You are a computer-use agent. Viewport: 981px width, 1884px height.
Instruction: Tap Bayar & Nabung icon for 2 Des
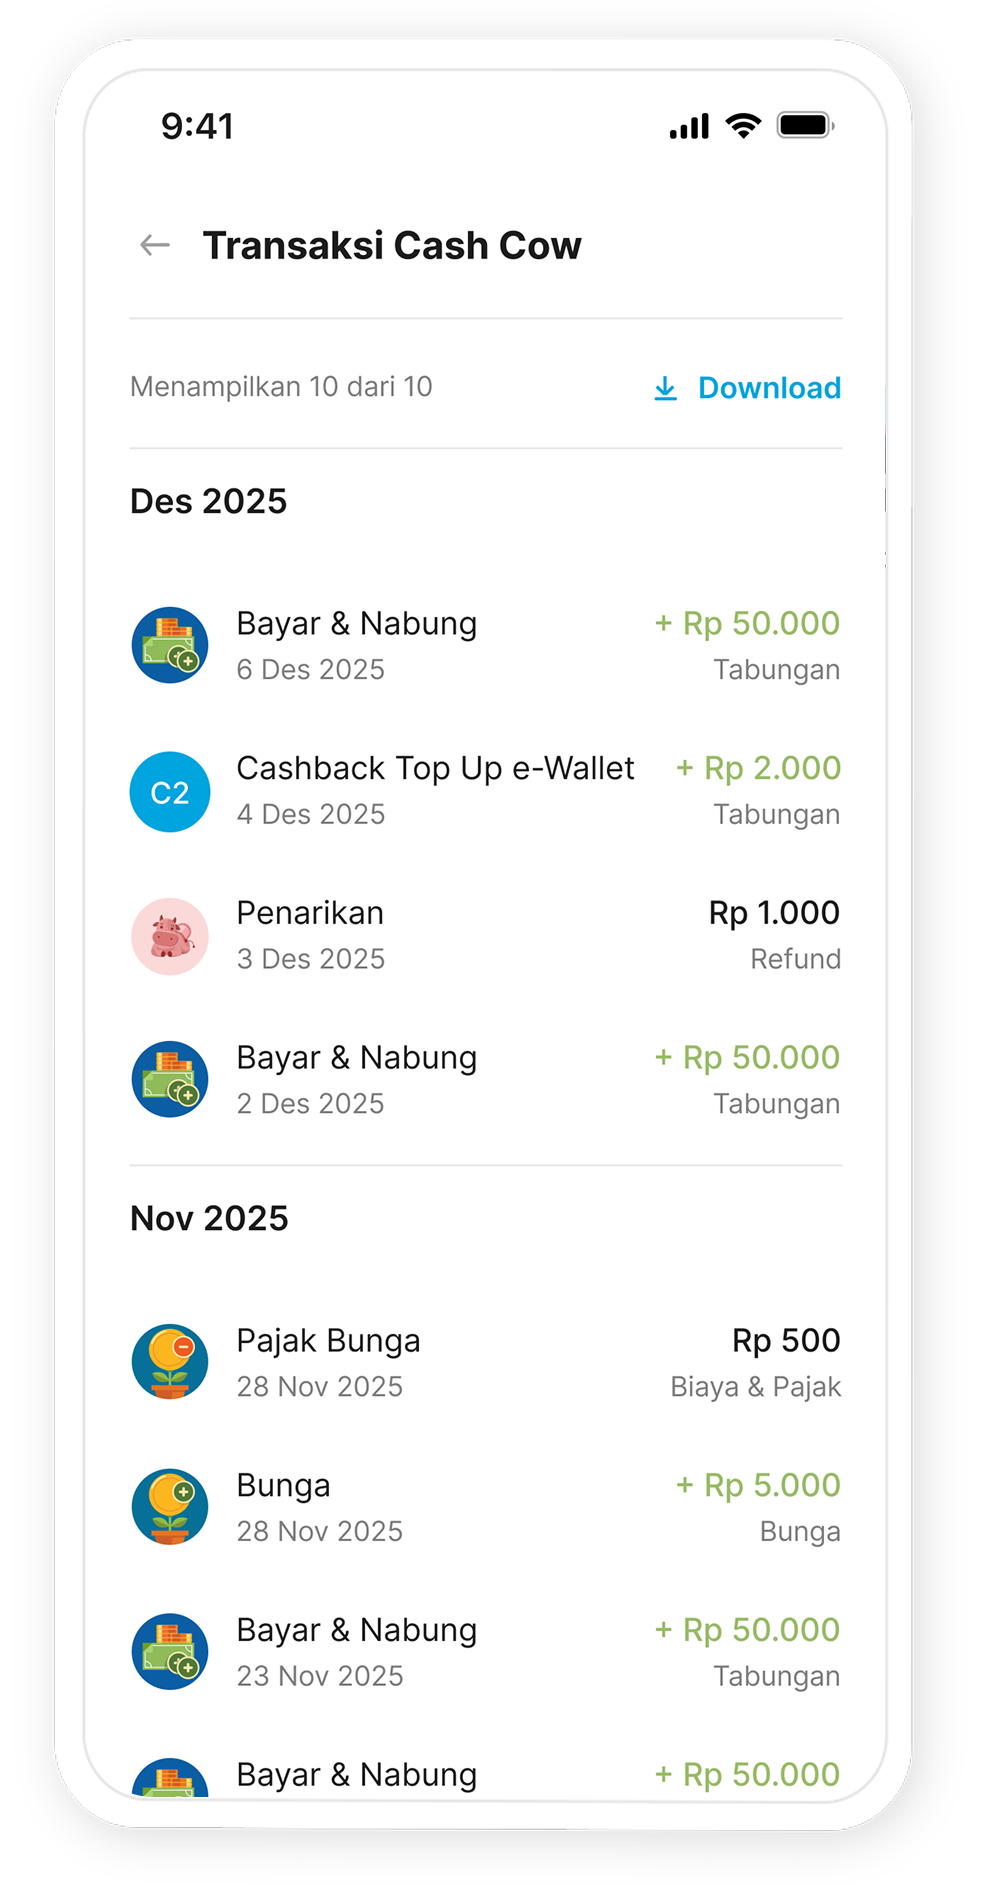(x=170, y=1079)
